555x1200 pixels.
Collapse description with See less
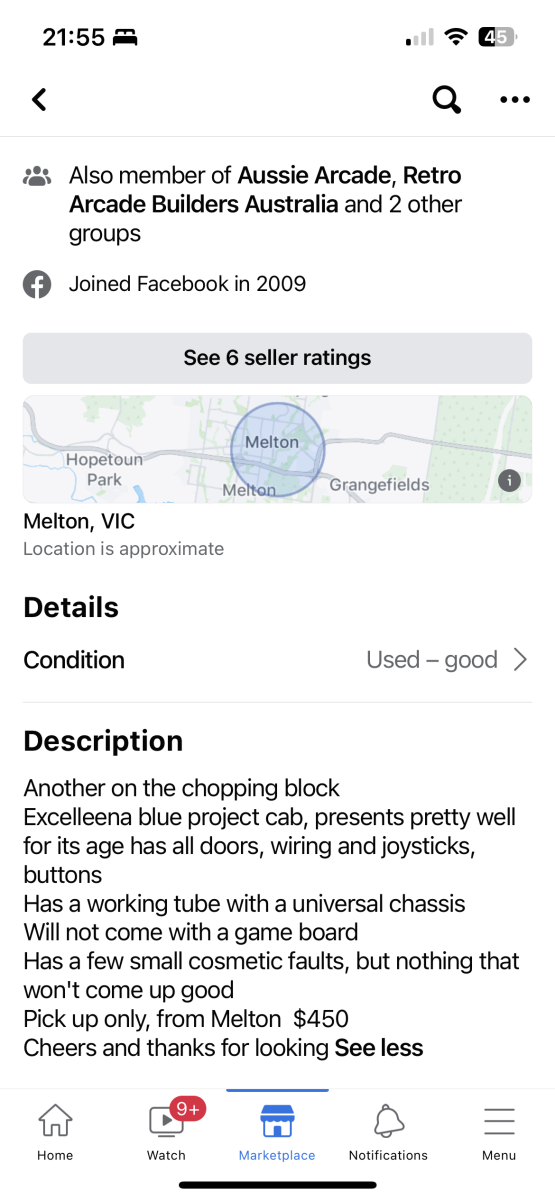click(x=379, y=1048)
